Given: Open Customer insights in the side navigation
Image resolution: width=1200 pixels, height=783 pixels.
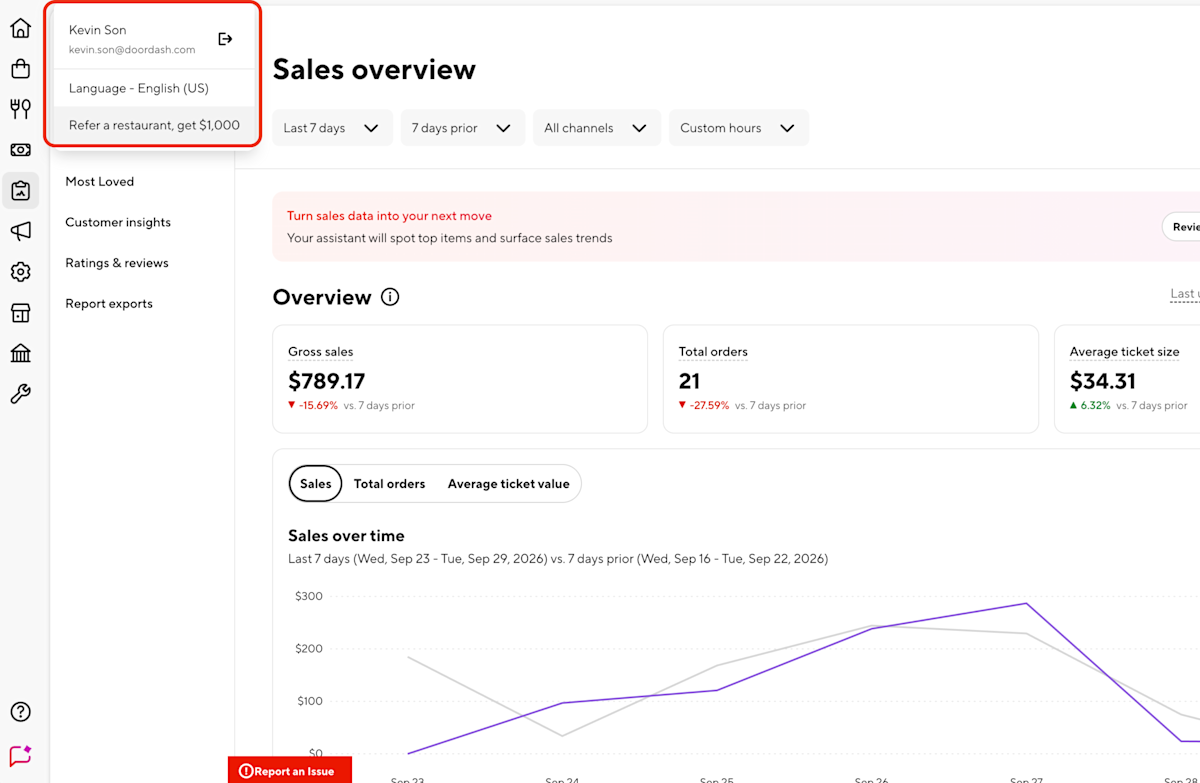Looking at the screenshot, I should (x=118, y=222).
